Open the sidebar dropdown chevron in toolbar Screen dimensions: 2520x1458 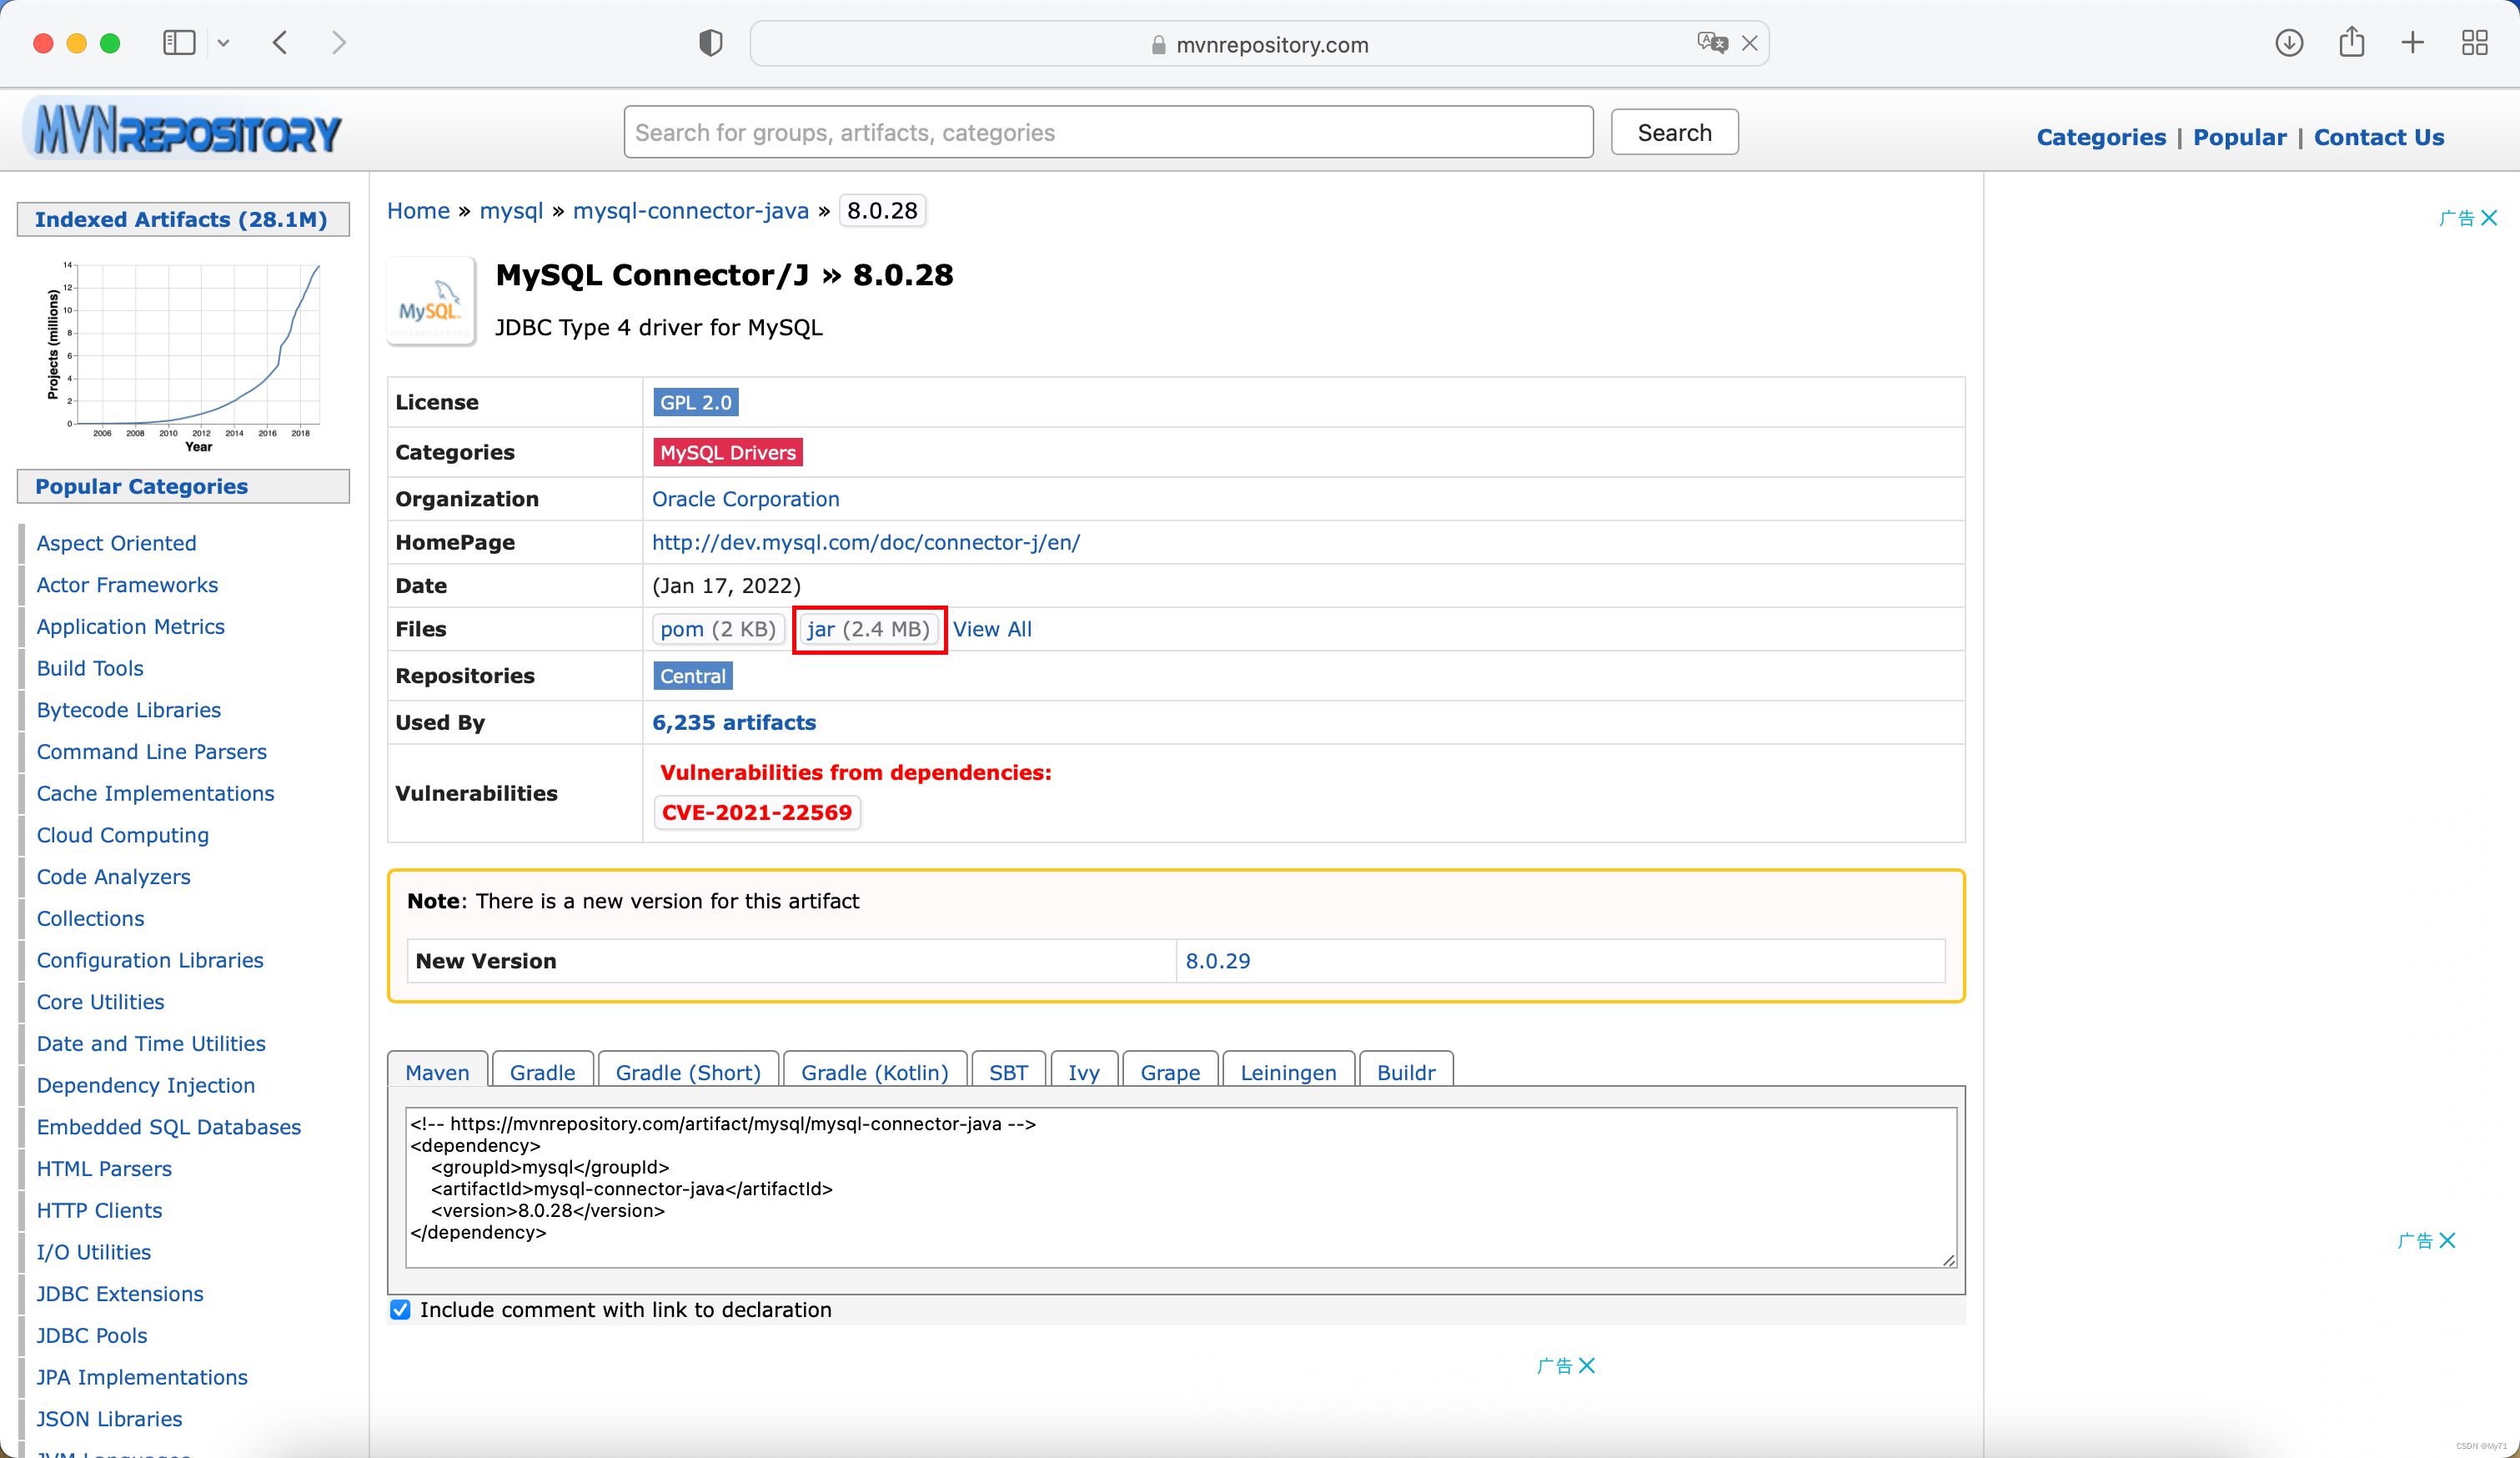click(x=224, y=43)
